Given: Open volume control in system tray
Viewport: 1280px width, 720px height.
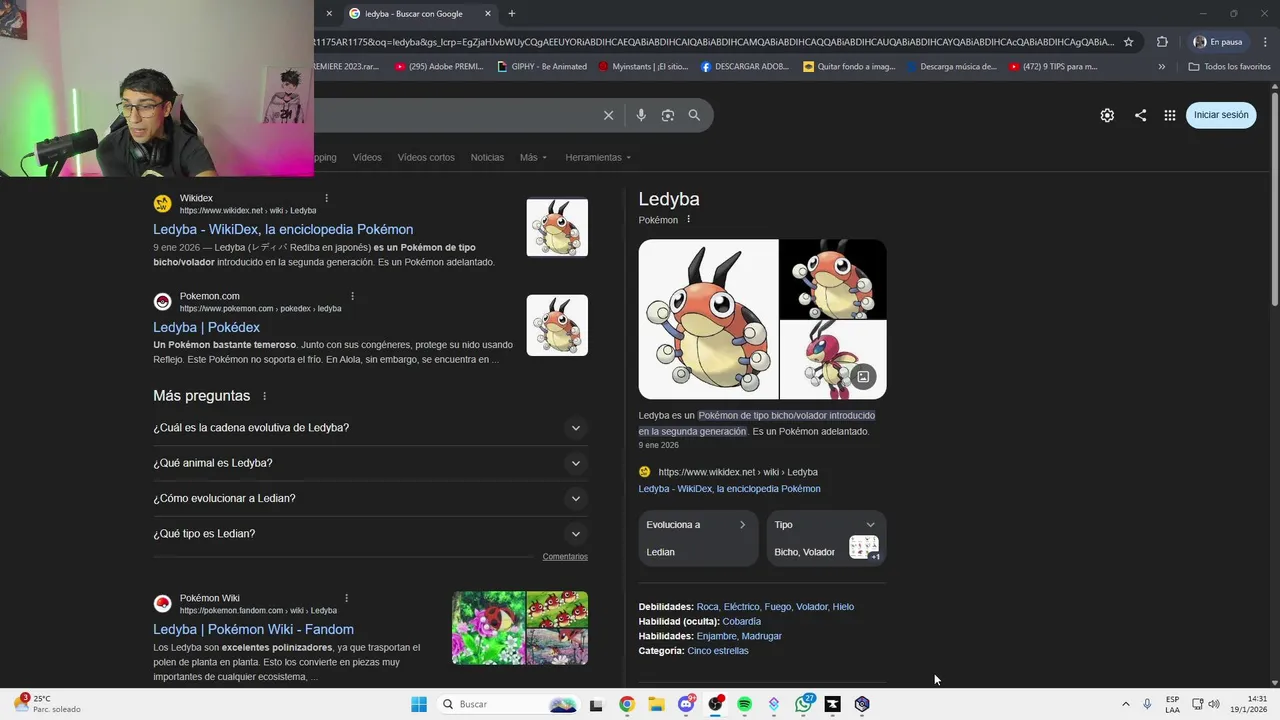Looking at the screenshot, I should pos(1214,704).
